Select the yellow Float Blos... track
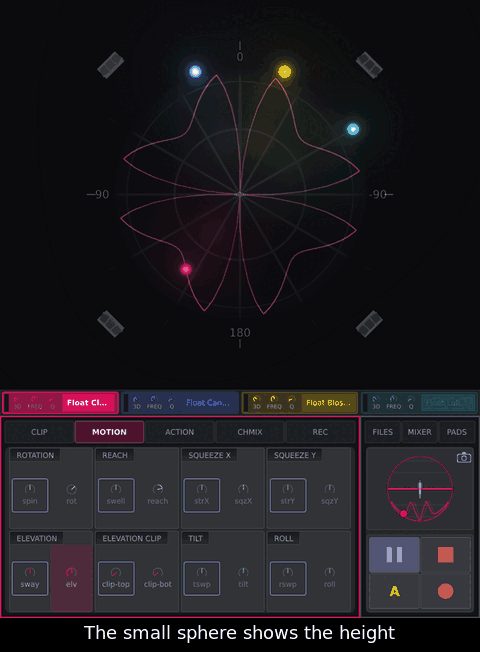Viewport: 480px width, 652px height. [328, 403]
